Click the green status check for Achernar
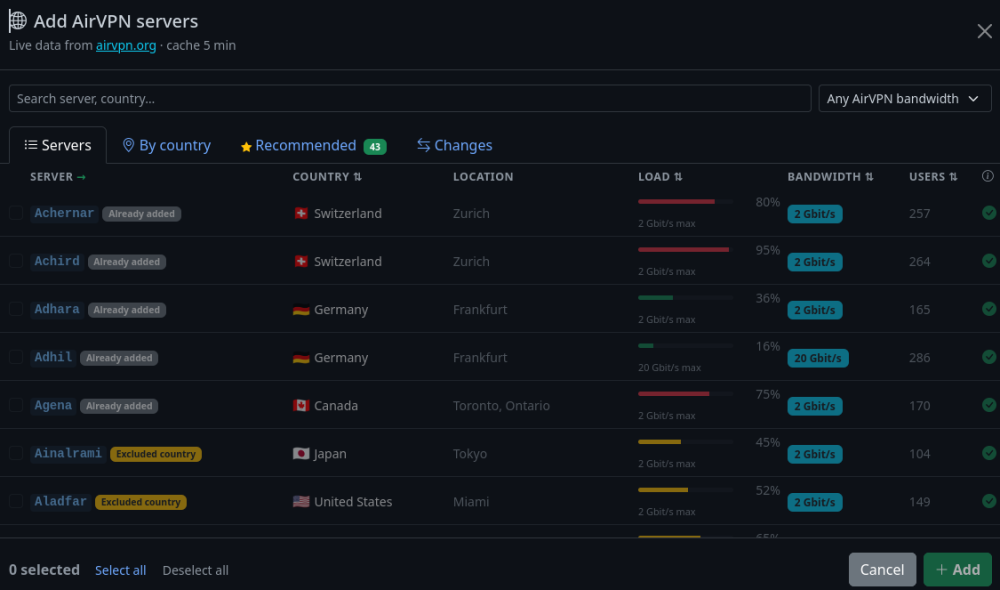 click(x=989, y=213)
